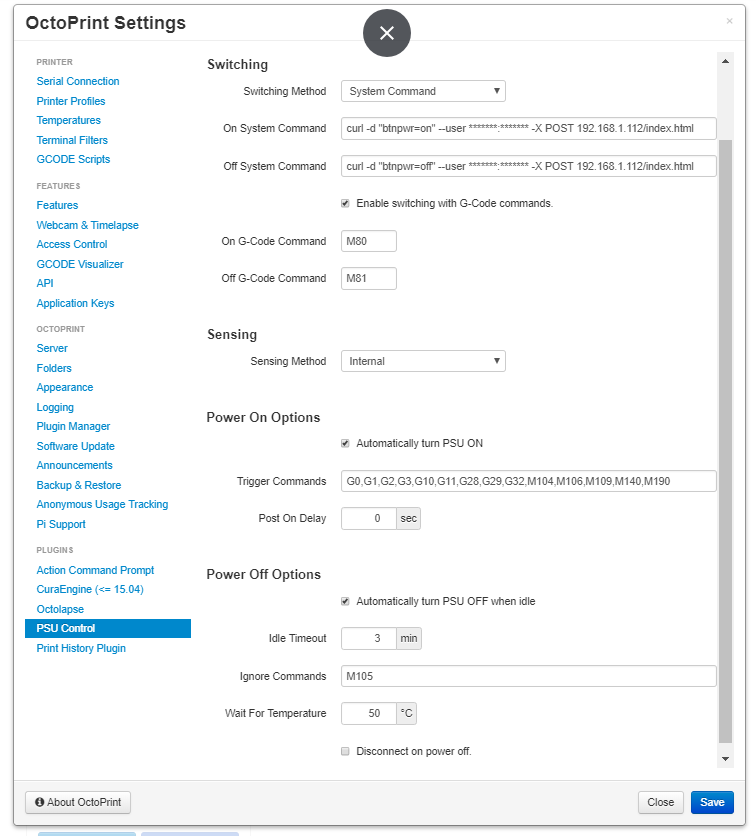The width and height of the screenshot is (756, 836).
Task: Go to Appearance section
Action: click(65, 387)
